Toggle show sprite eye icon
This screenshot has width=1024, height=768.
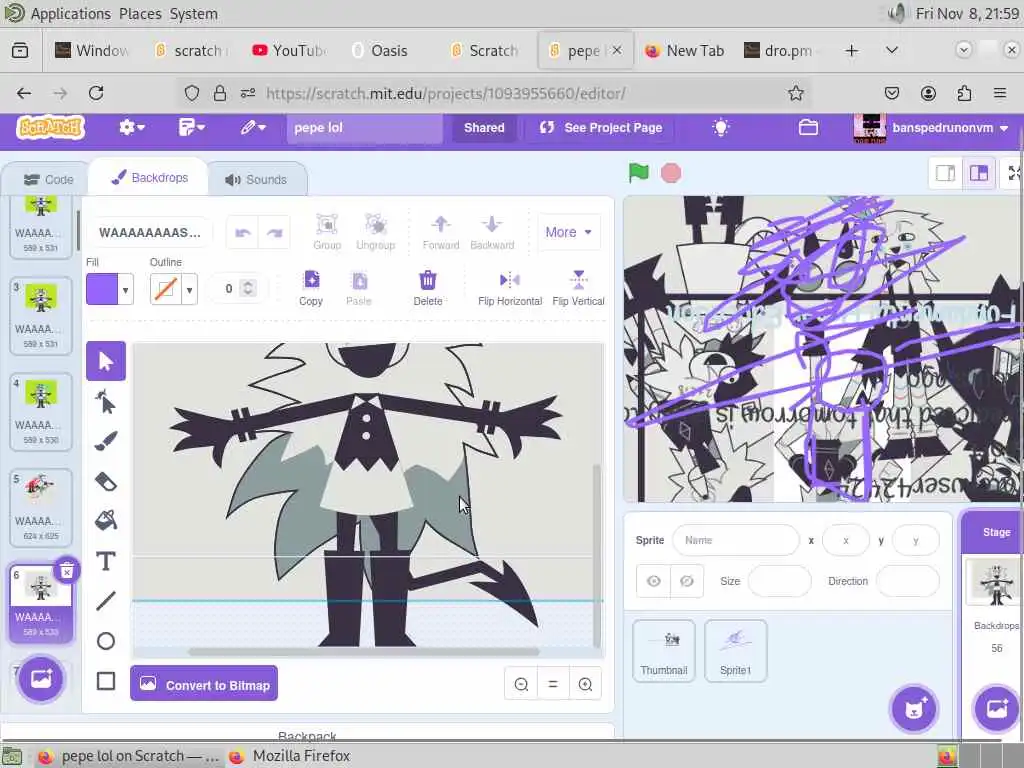[654, 581]
